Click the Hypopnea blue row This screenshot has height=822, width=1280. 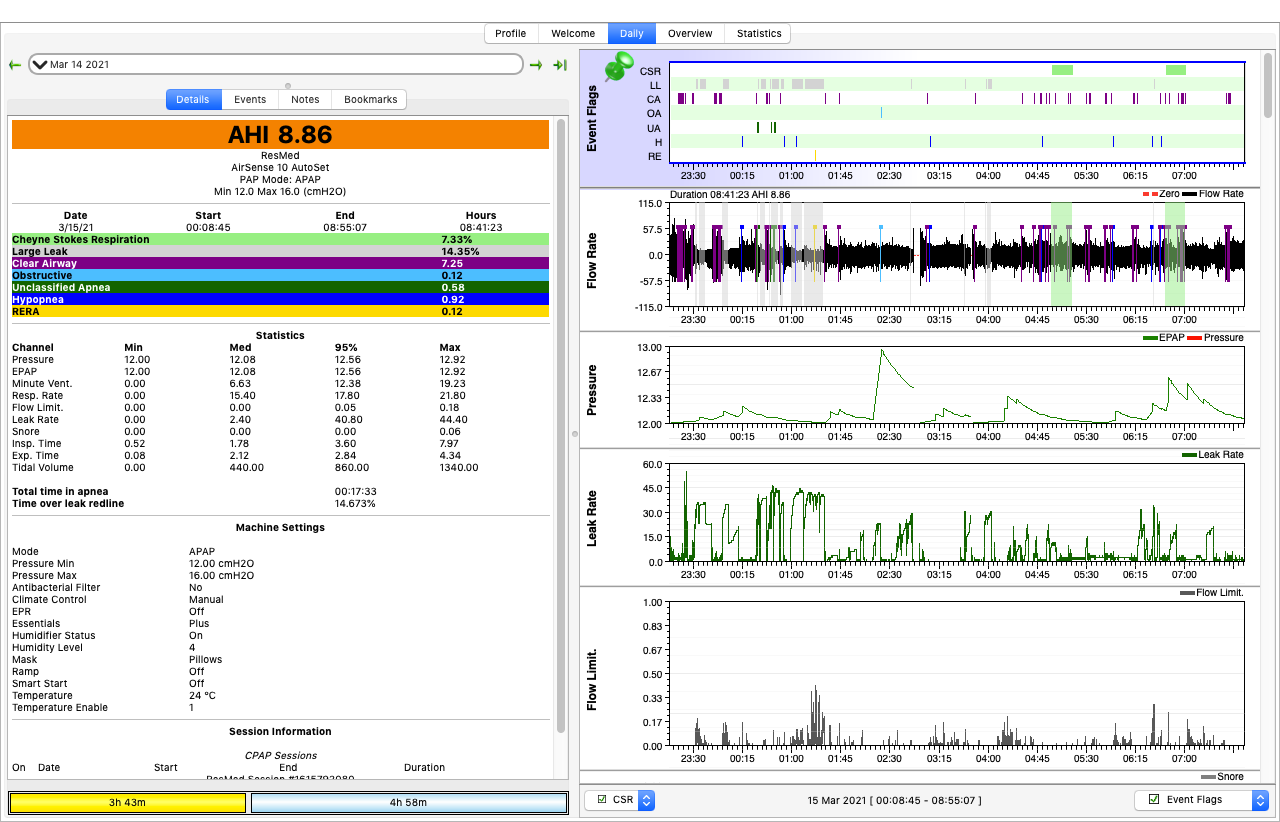point(280,300)
